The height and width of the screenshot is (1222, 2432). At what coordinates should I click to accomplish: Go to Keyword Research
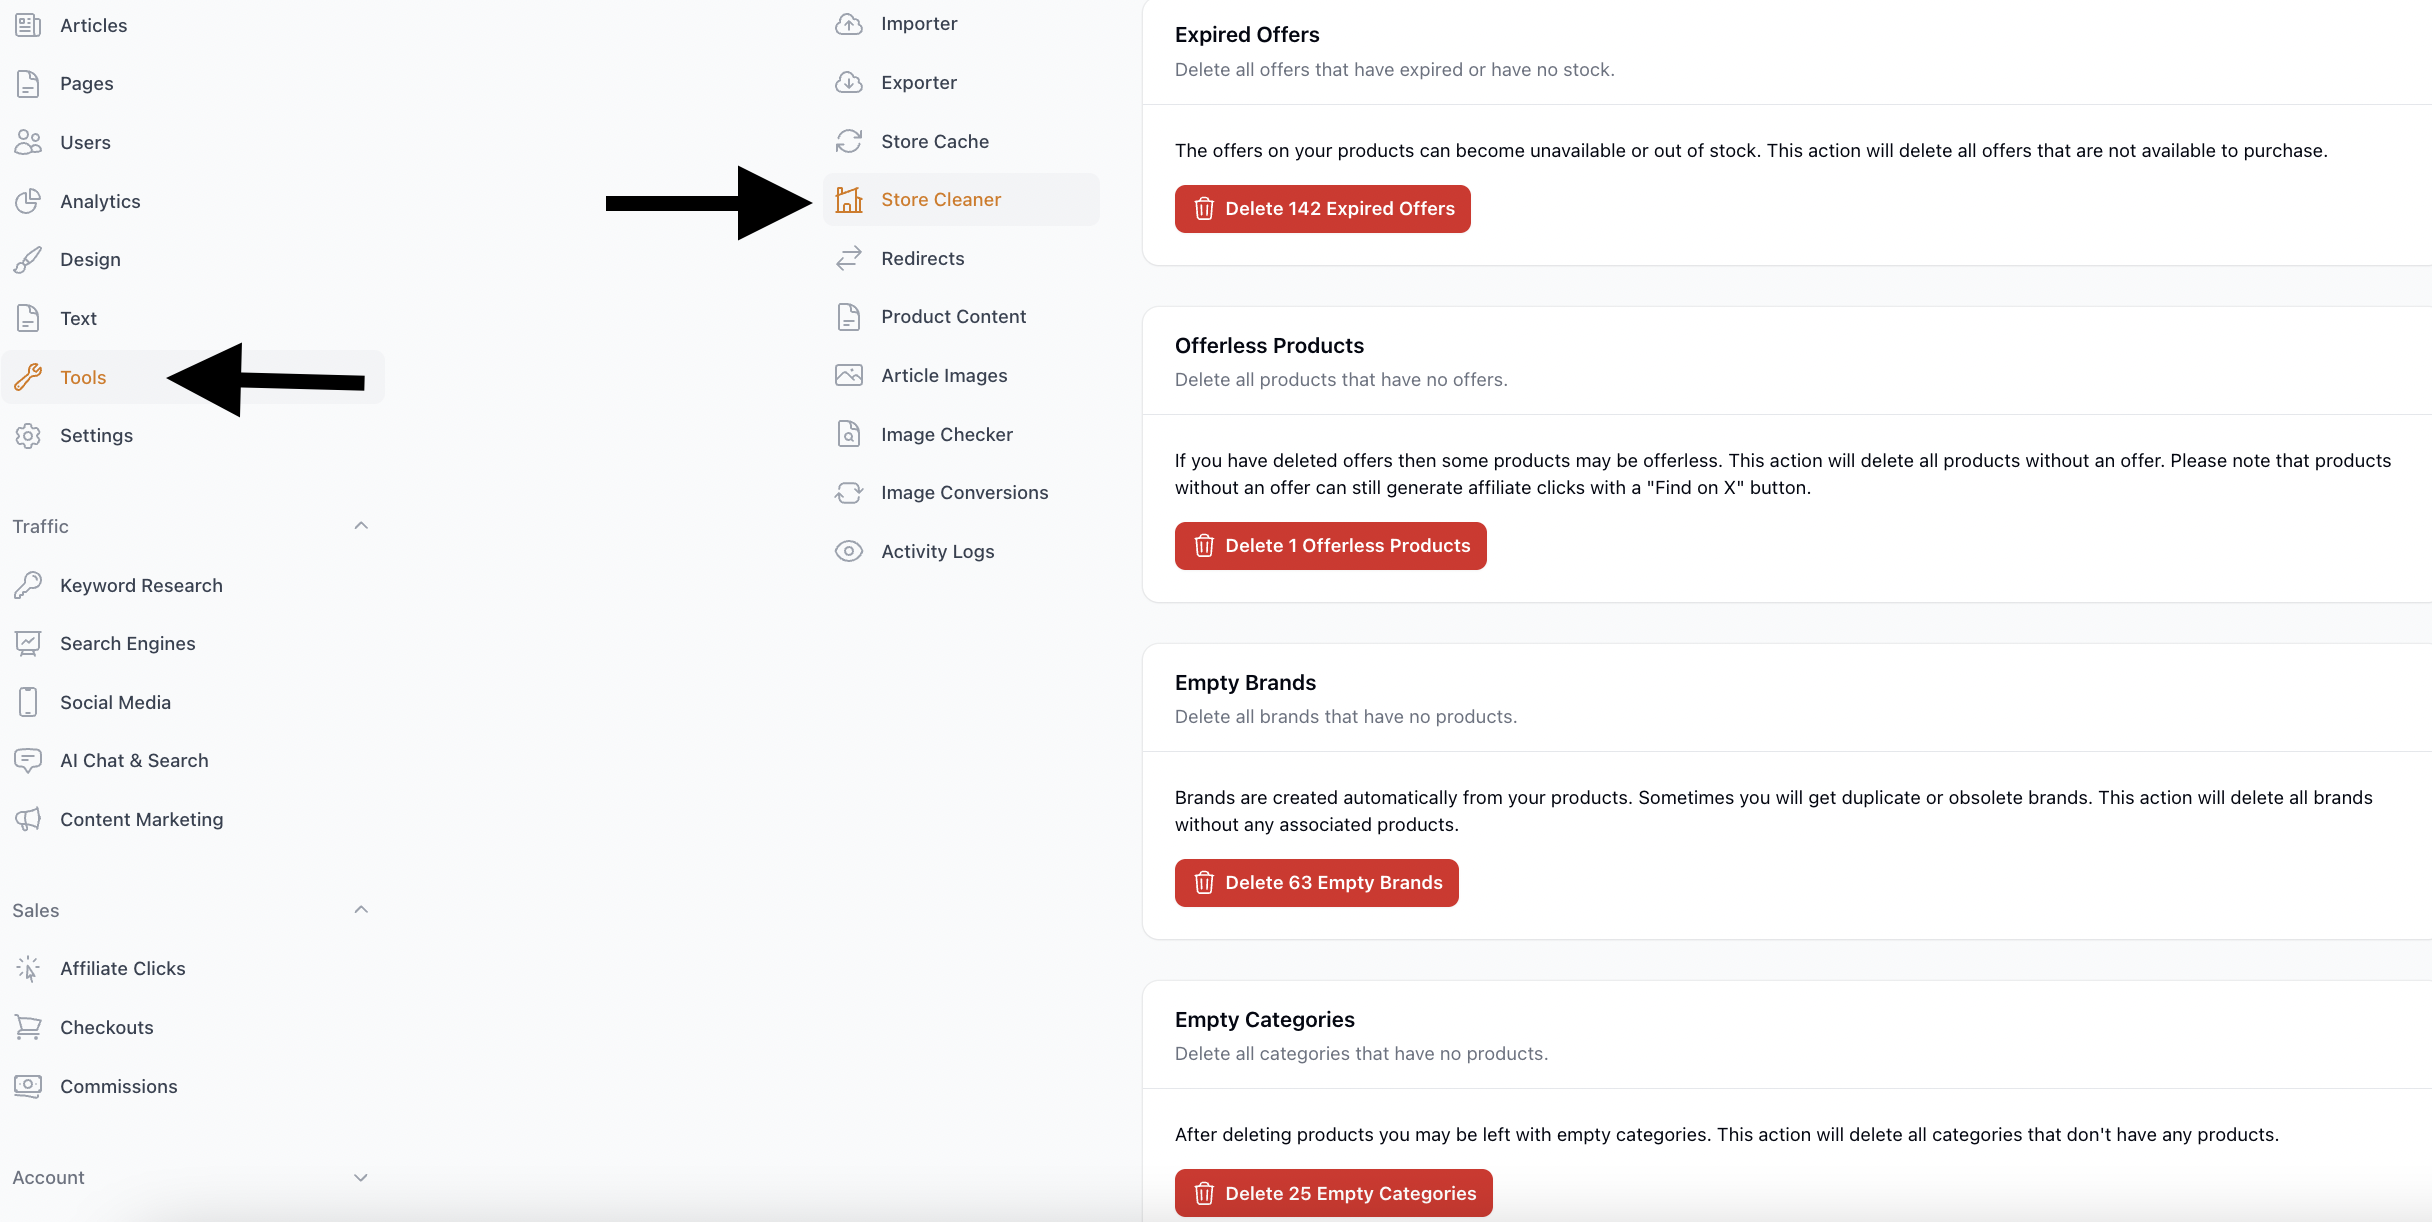[141, 586]
